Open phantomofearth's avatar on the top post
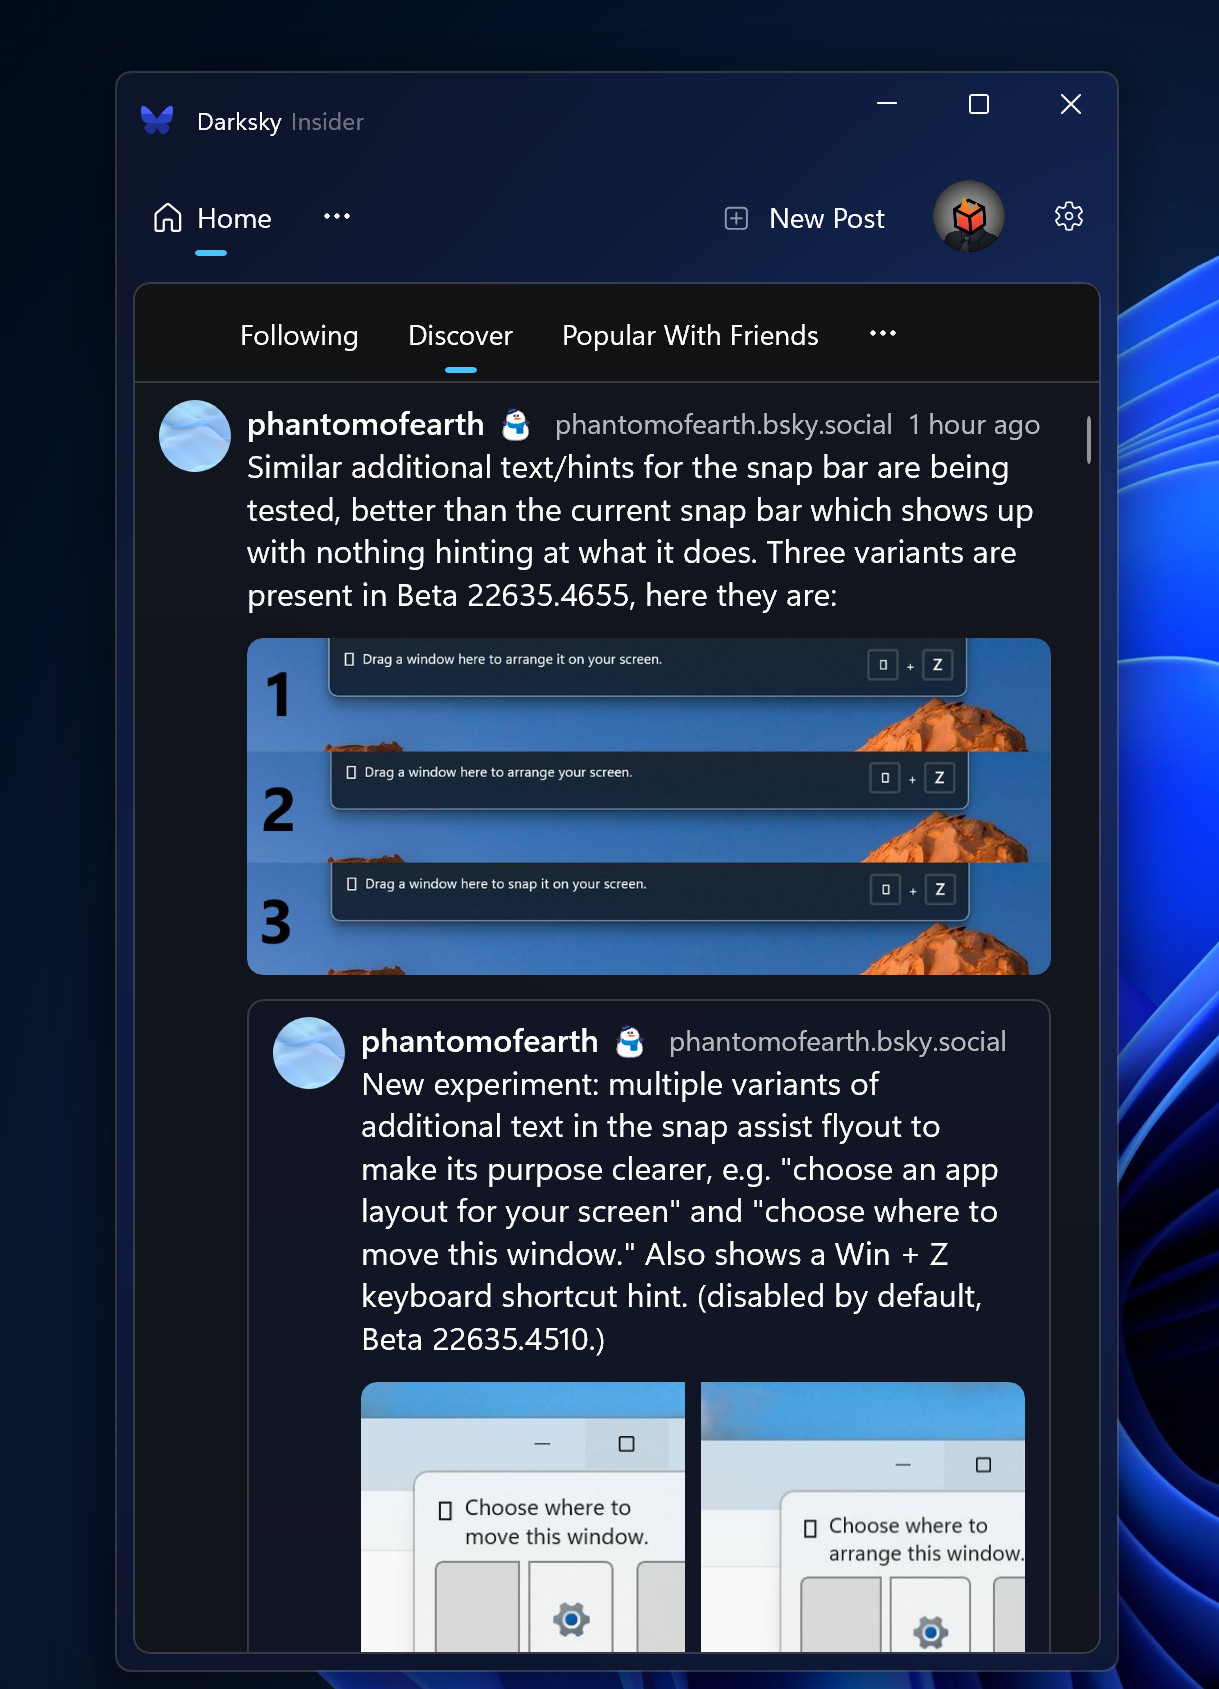This screenshot has width=1219, height=1689. tap(195, 436)
